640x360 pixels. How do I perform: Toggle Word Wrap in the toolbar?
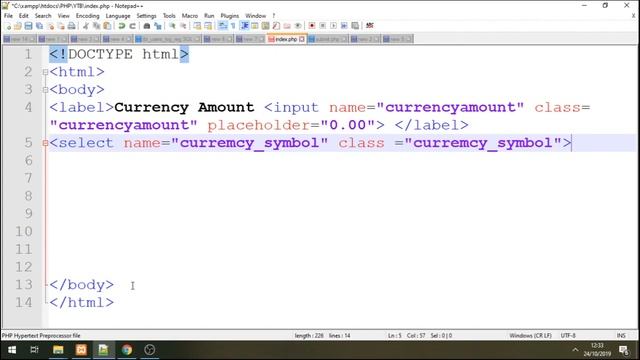222,26
